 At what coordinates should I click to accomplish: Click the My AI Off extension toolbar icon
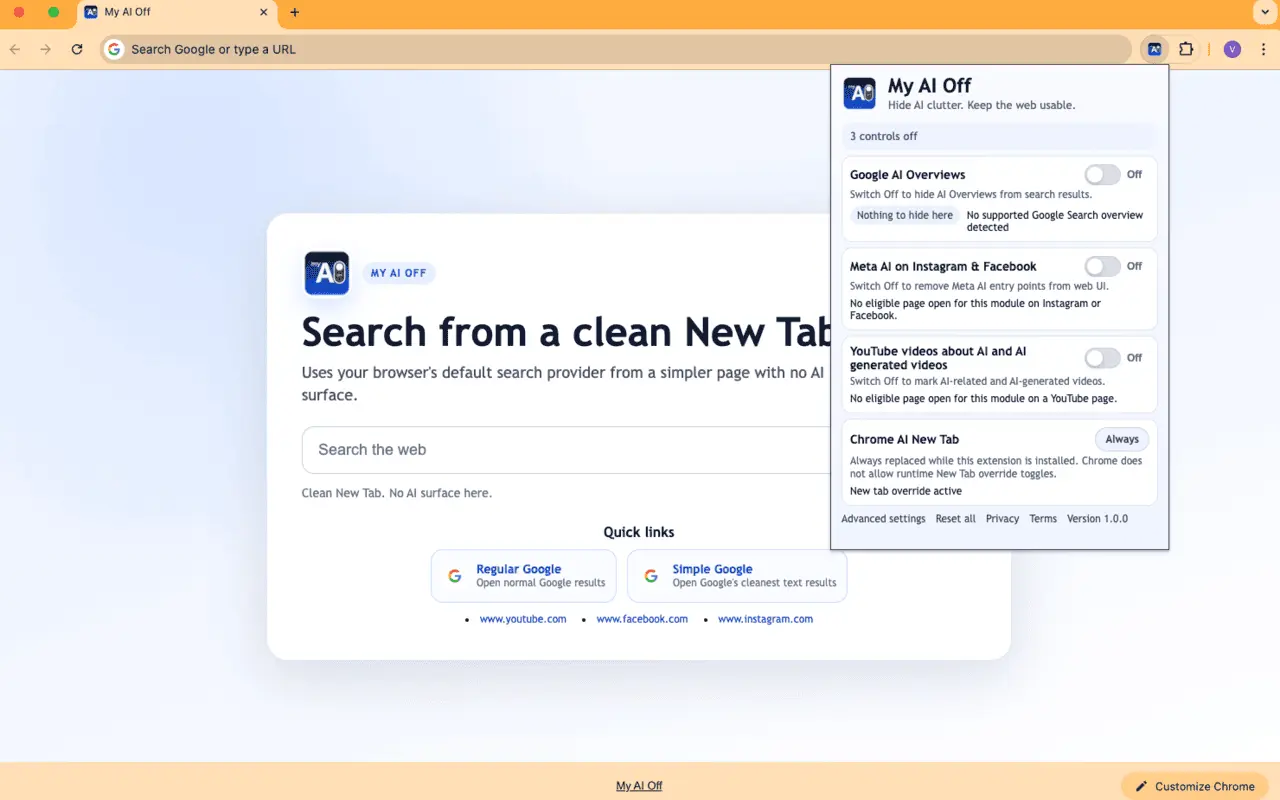(x=1155, y=49)
